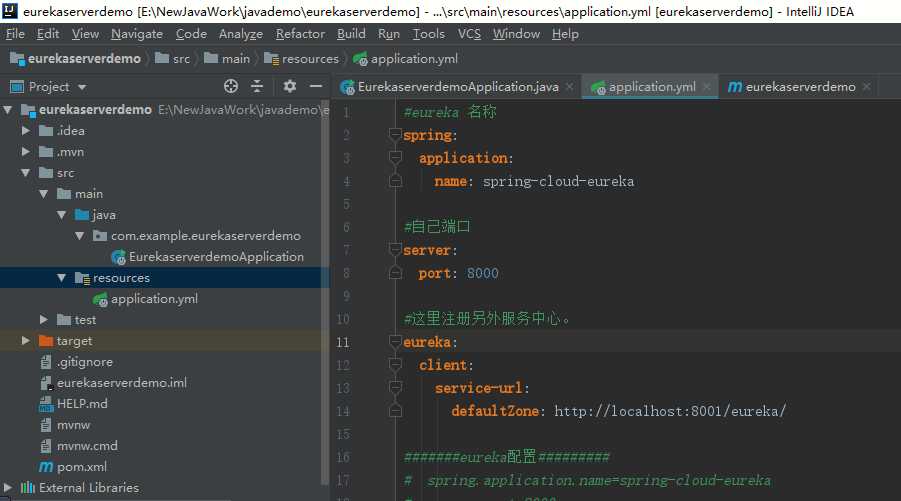Open the Project view dropdown

pos(82,87)
